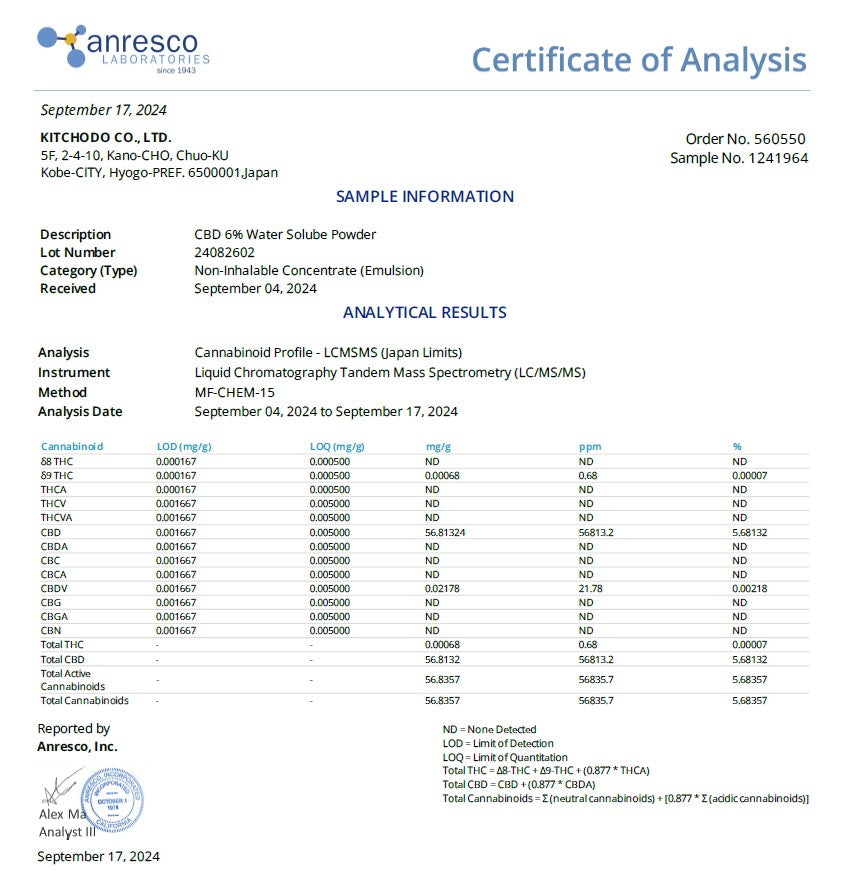
Task: Click the ppm column header
Action: click(590, 447)
